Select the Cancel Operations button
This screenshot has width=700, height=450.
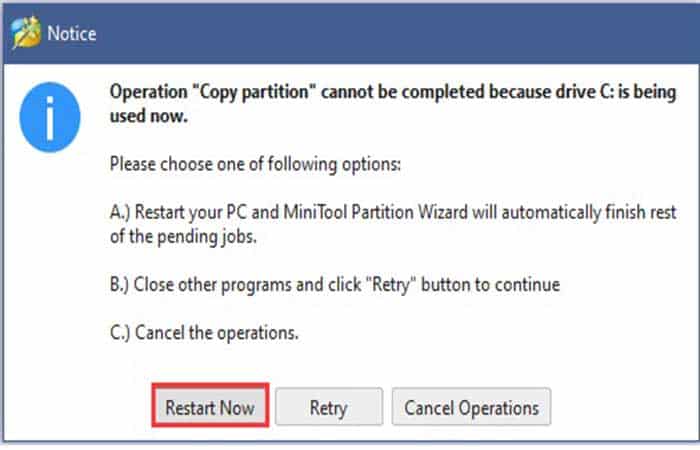471,408
